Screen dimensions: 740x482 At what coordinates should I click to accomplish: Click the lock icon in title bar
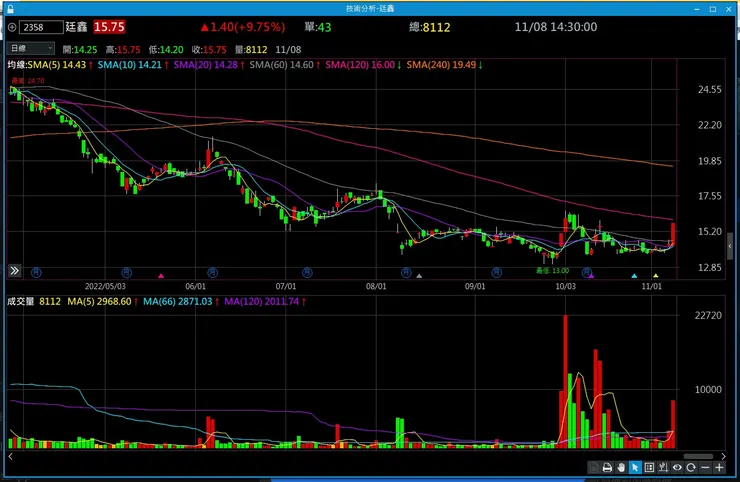coord(10,8)
